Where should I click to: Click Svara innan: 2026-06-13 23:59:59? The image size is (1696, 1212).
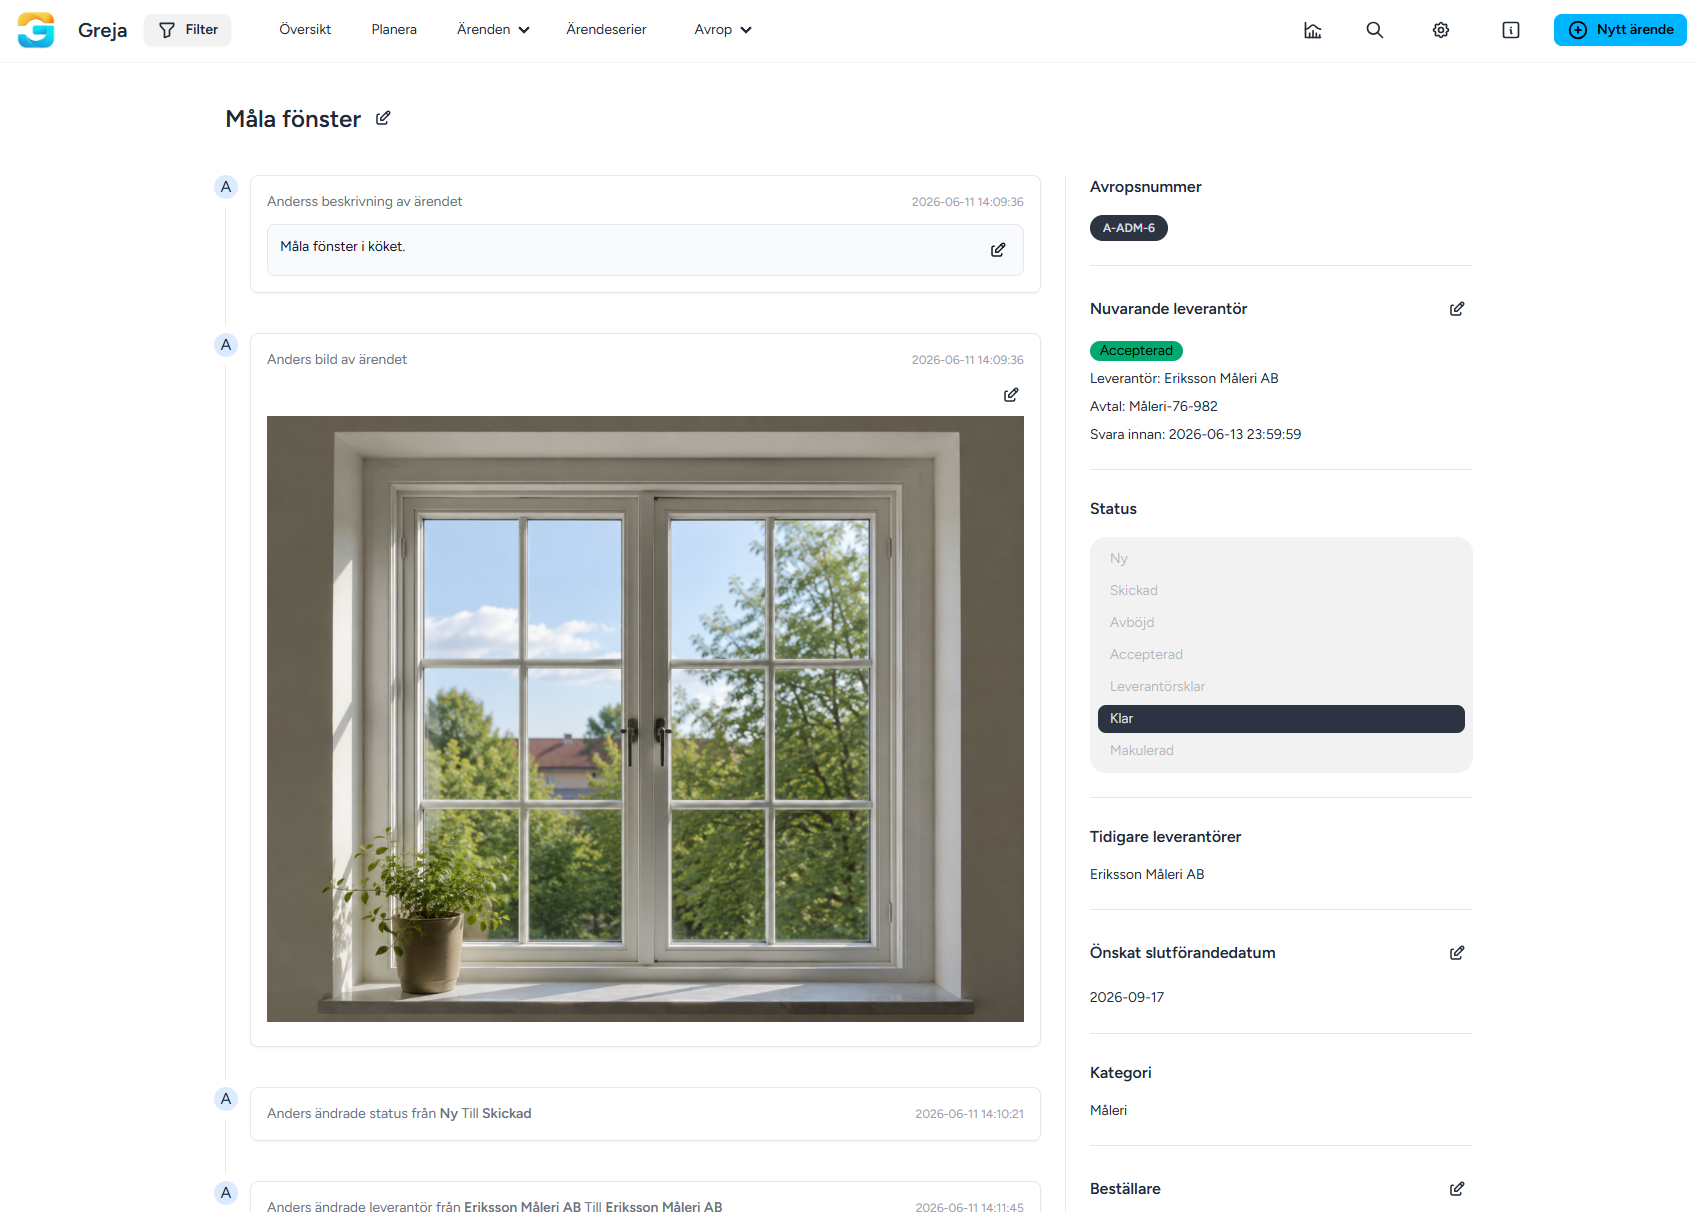click(1195, 434)
